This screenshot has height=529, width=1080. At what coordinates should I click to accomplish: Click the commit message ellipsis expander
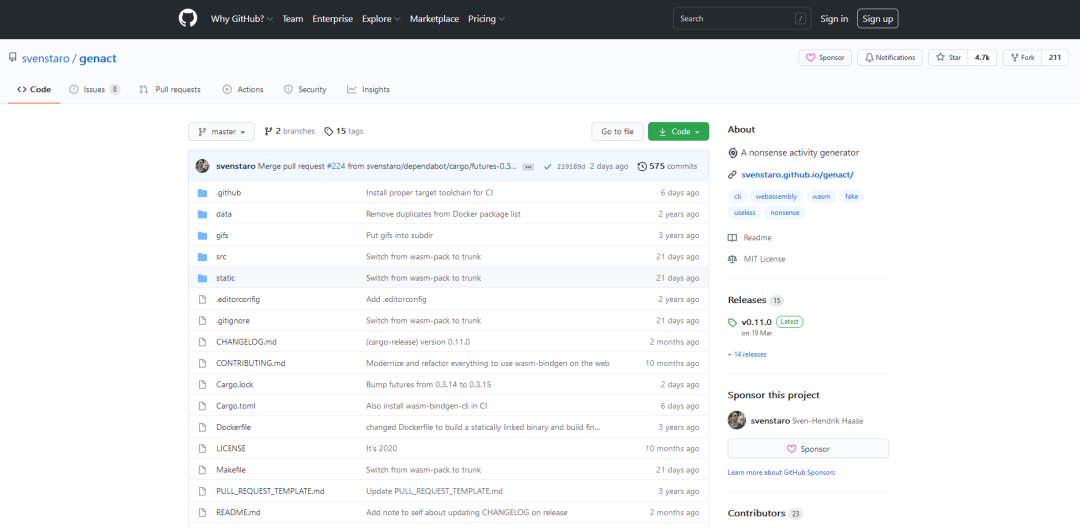(528, 167)
